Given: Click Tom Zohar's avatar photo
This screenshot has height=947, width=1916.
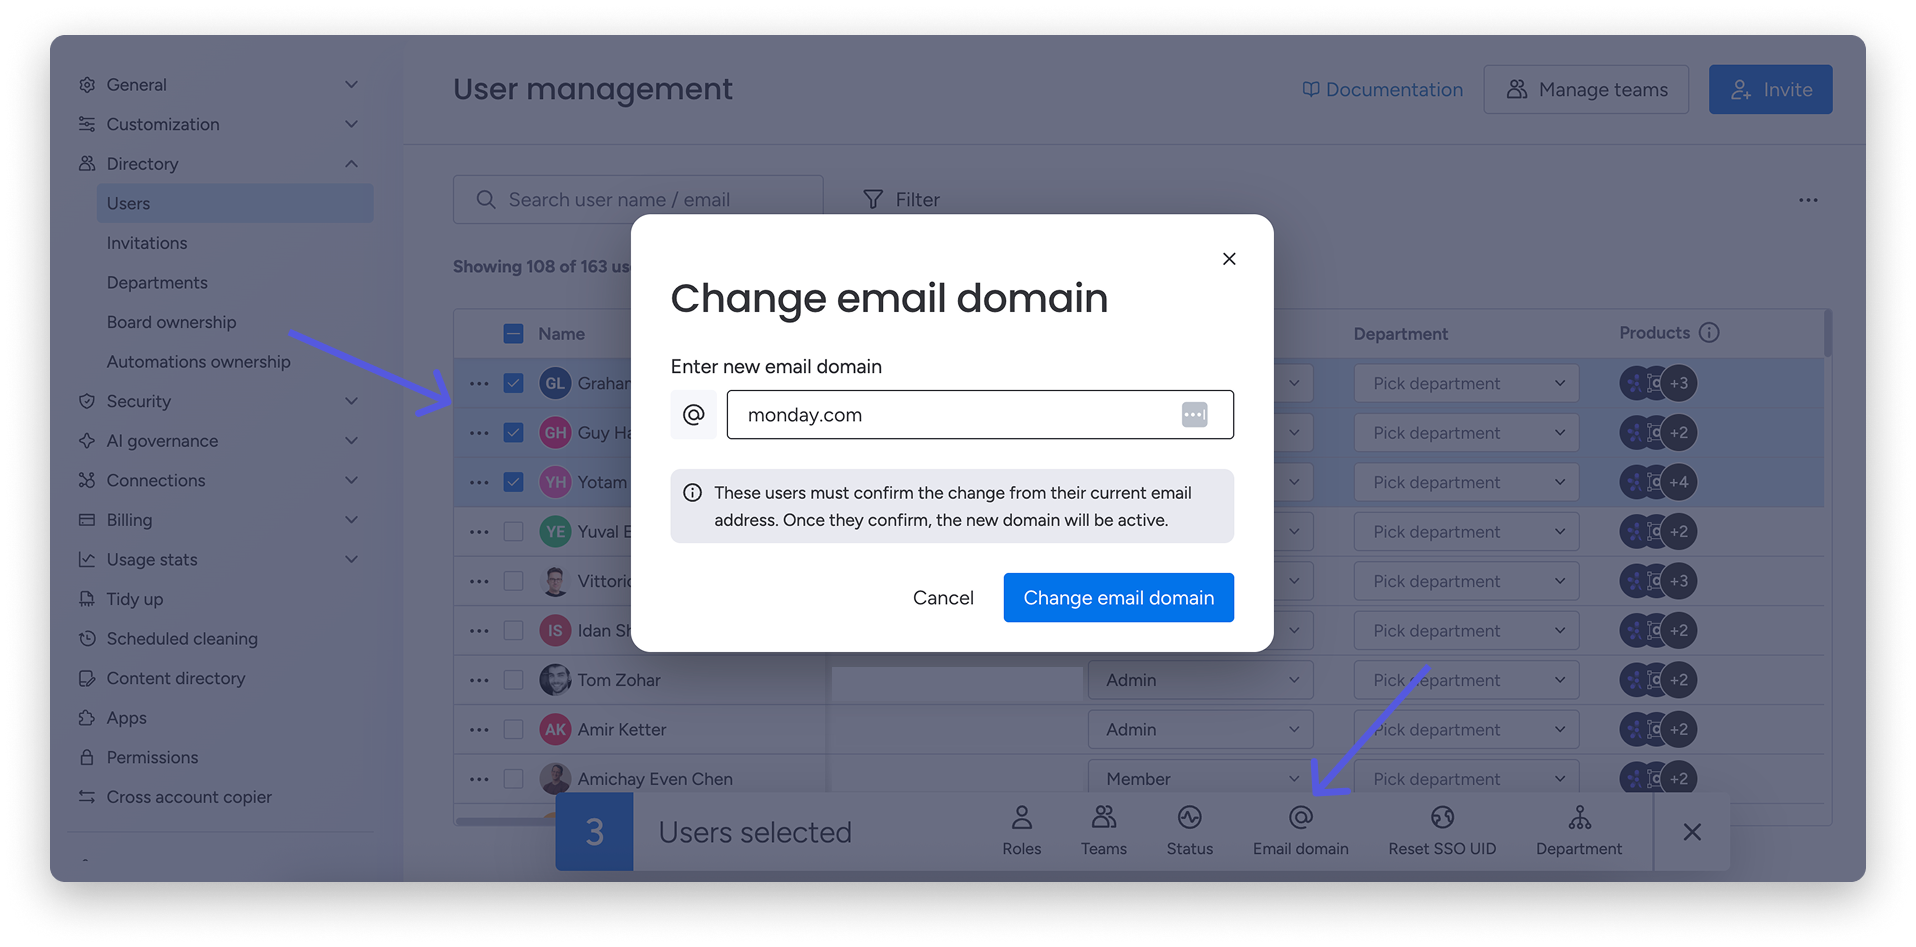Looking at the screenshot, I should (x=556, y=680).
